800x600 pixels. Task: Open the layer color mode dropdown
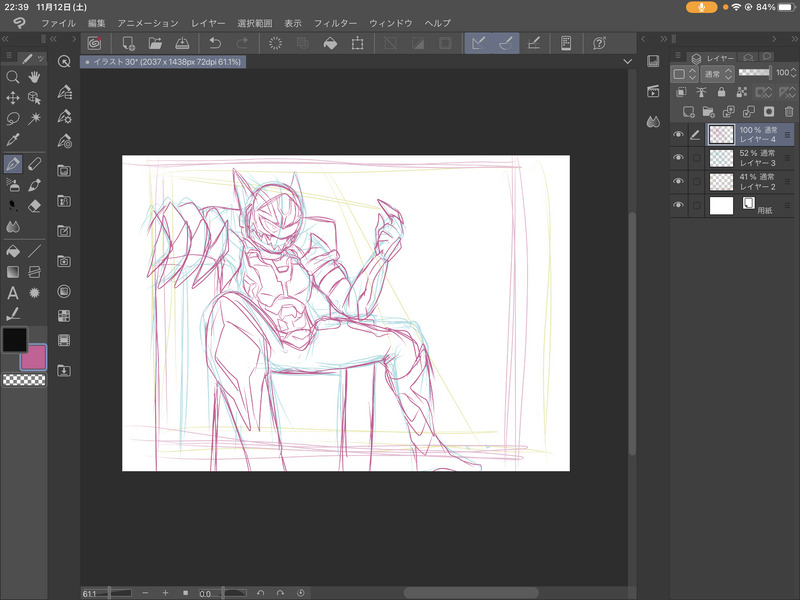684,74
